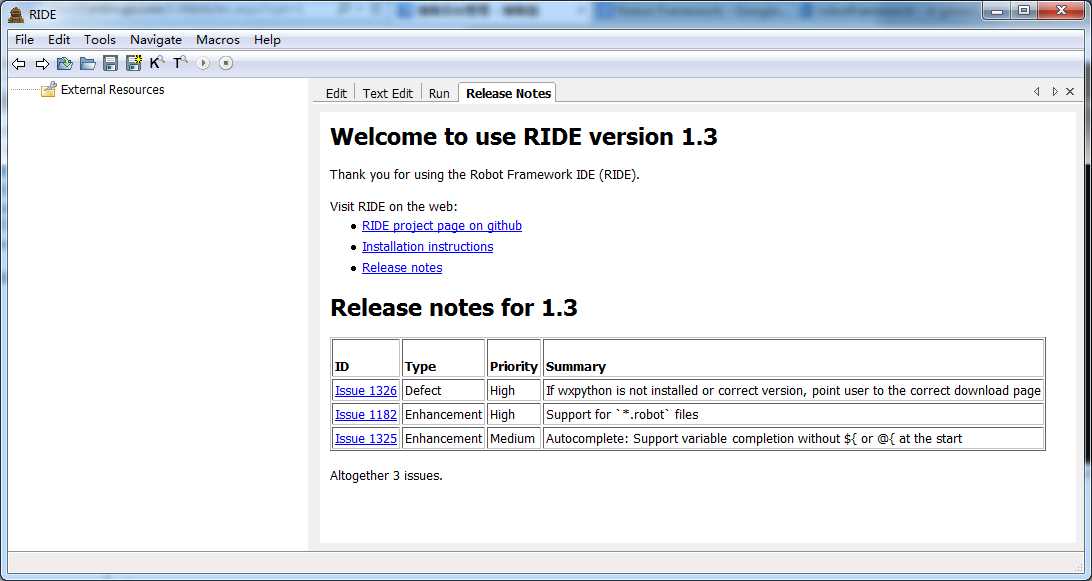Click 'Release notes for 1.3' heading
The width and height of the screenshot is (1092, 581).
click(x=454, y=308)
